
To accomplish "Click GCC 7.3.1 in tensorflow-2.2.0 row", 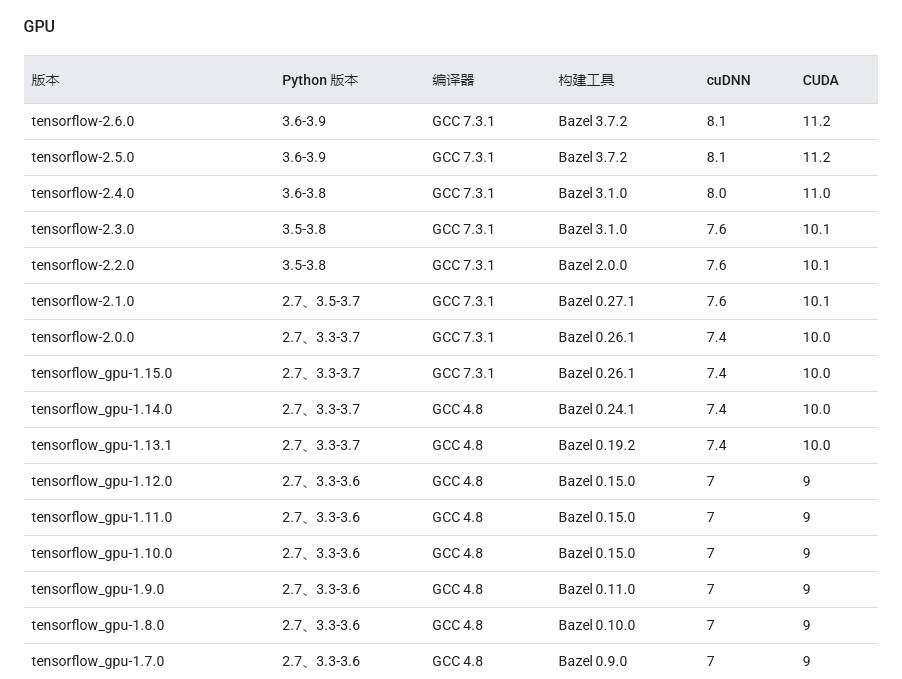I will click(463, 265).
